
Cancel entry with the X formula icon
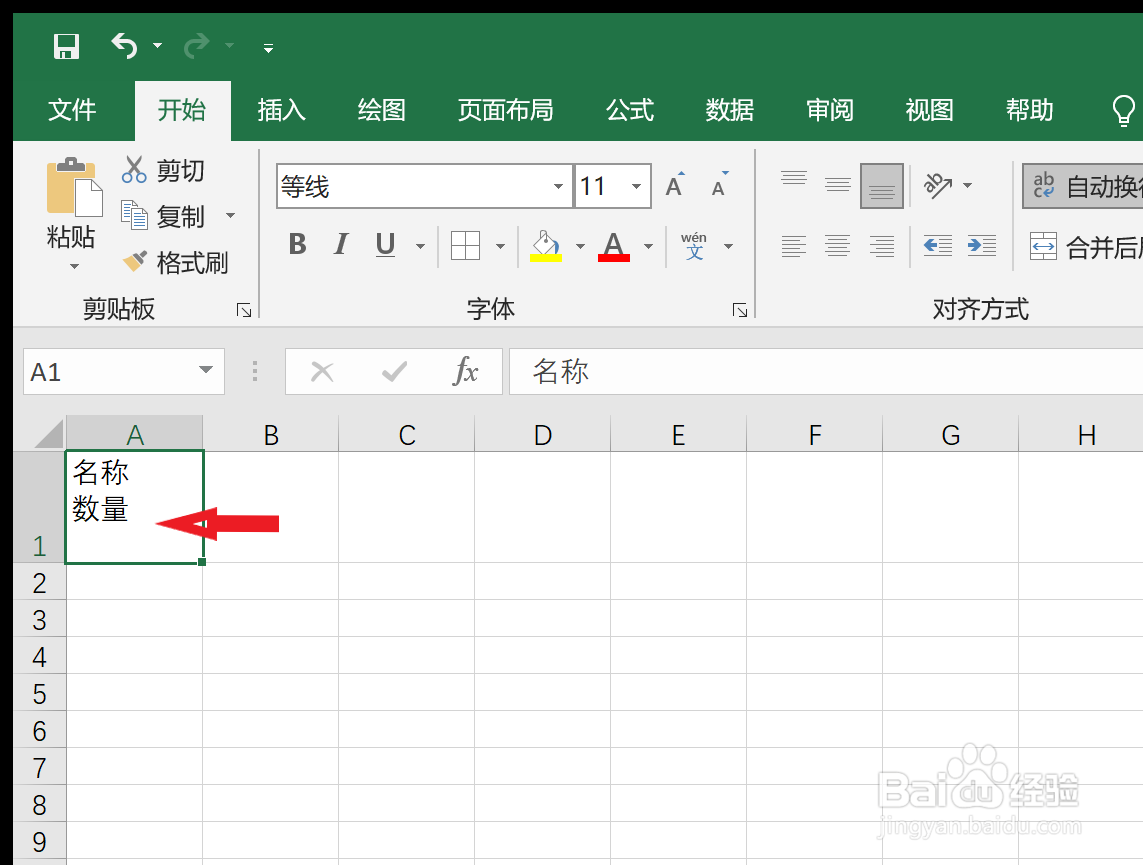321,372
